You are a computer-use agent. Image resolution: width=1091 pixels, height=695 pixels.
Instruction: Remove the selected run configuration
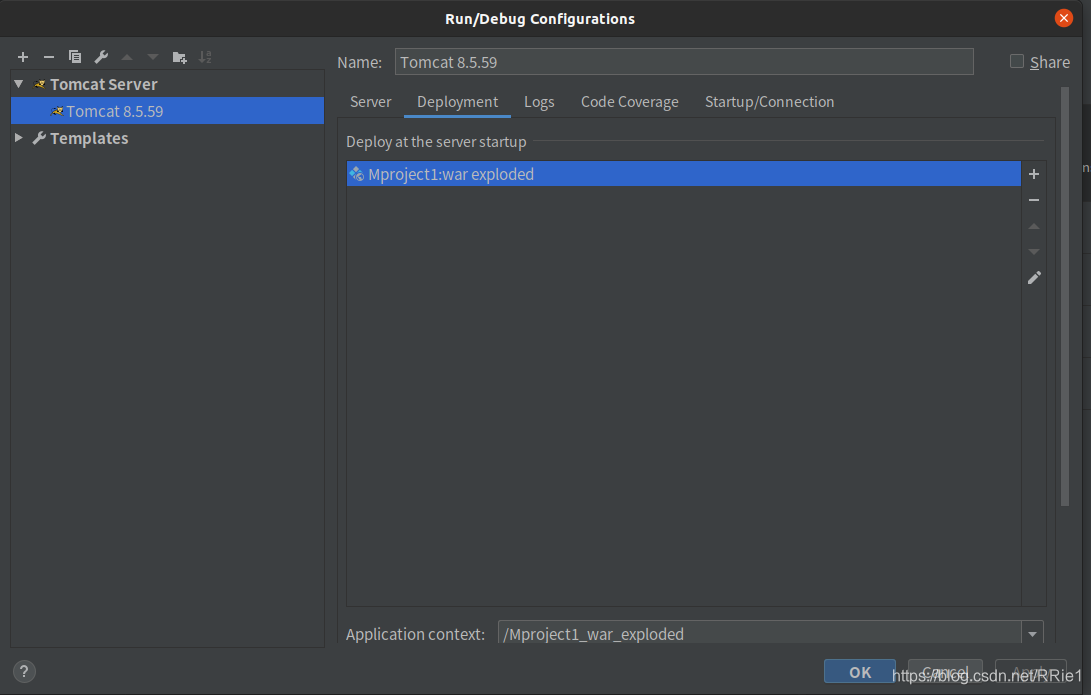click(49, 57)
